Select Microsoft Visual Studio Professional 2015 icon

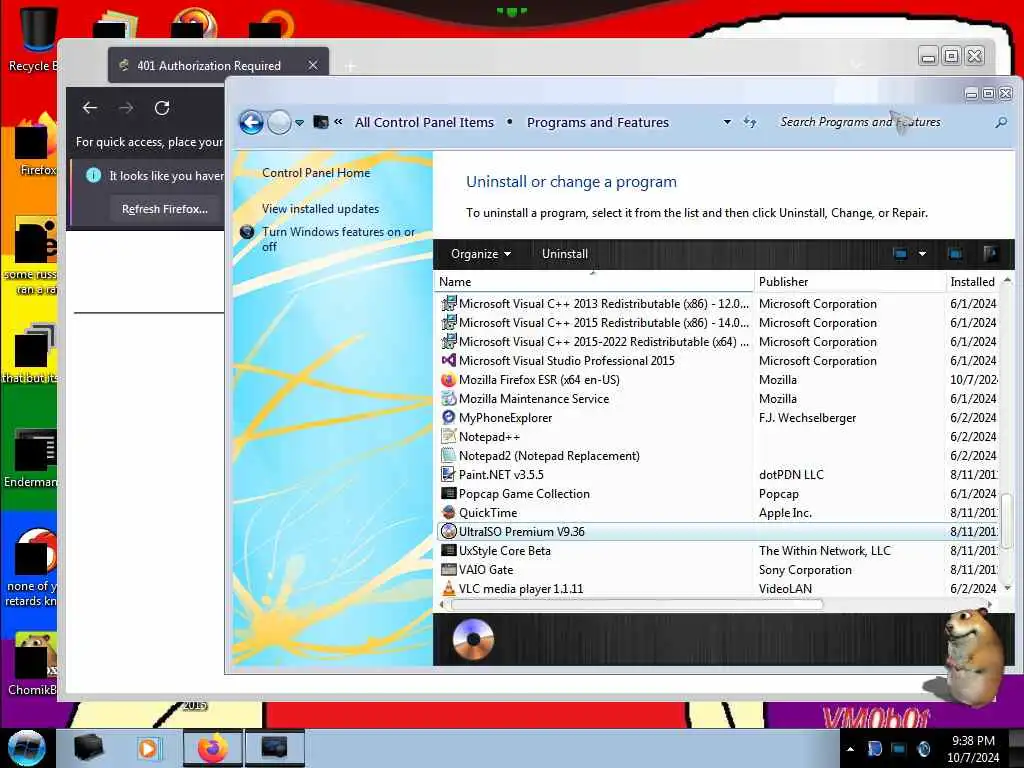449,360
